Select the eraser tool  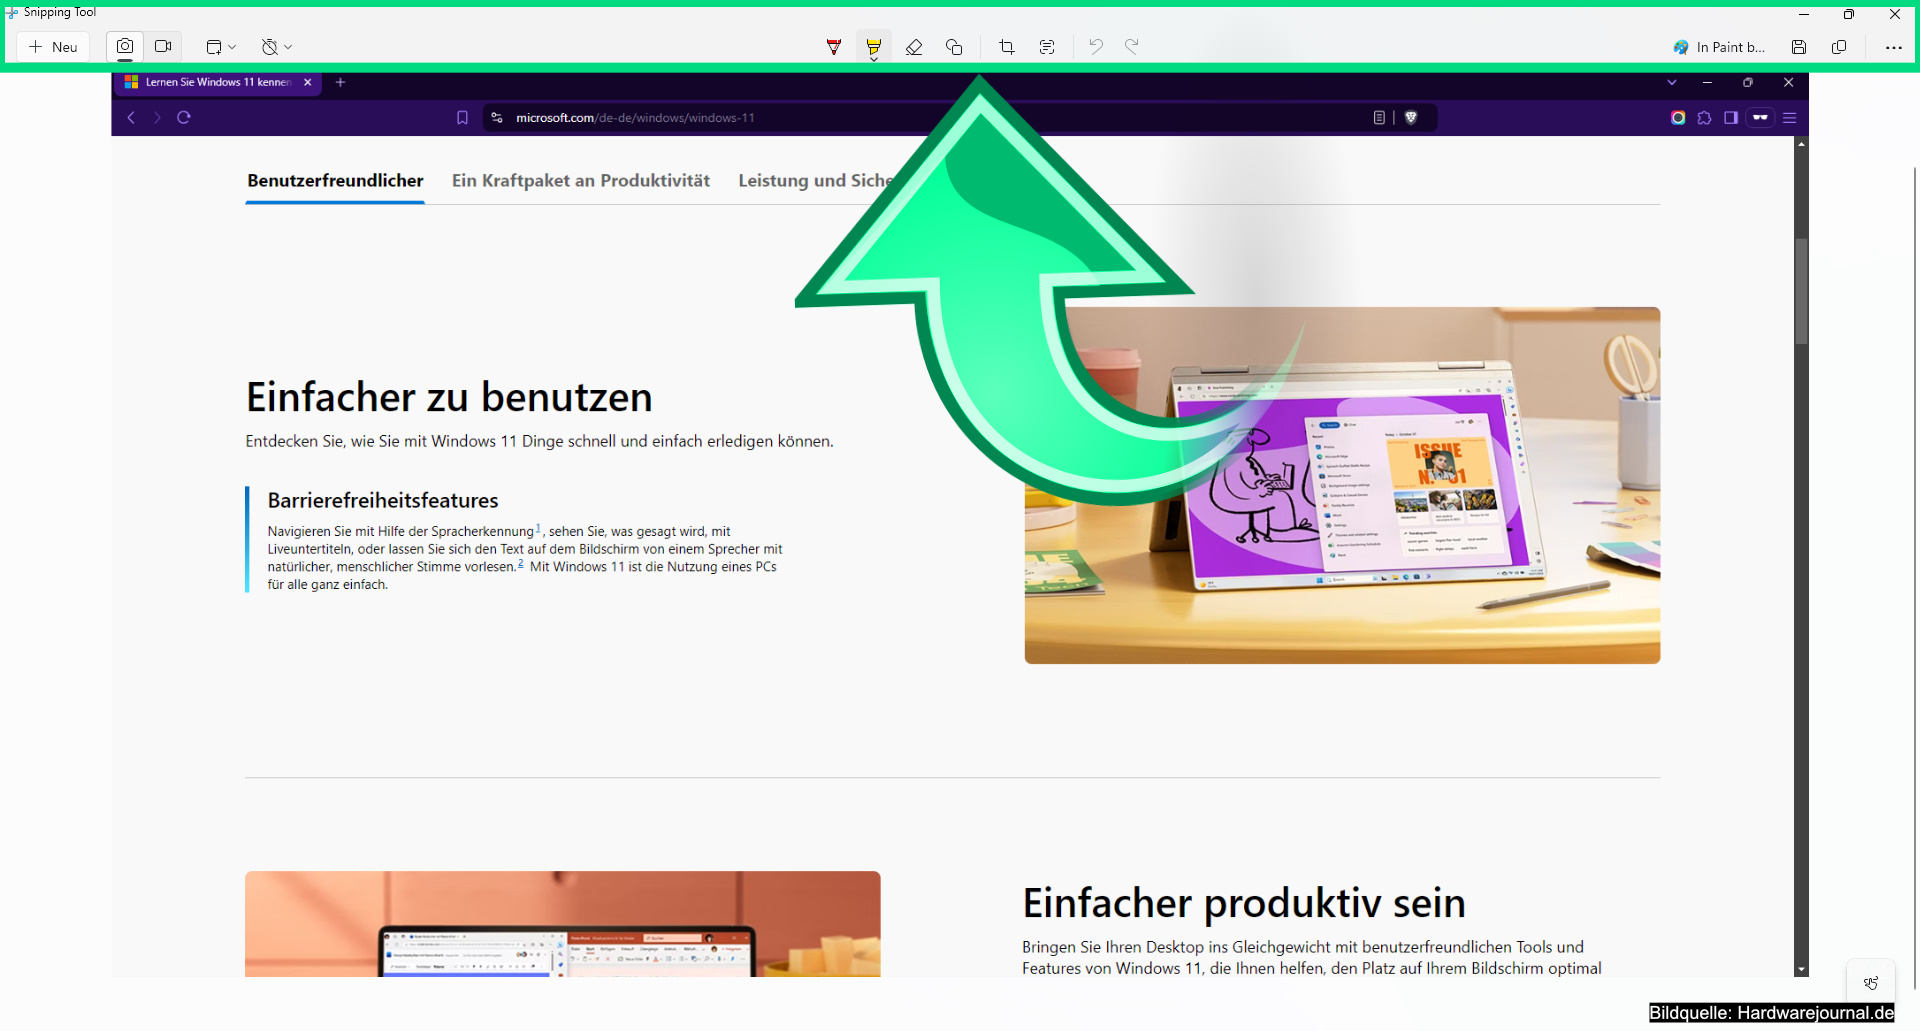point(914,47)
